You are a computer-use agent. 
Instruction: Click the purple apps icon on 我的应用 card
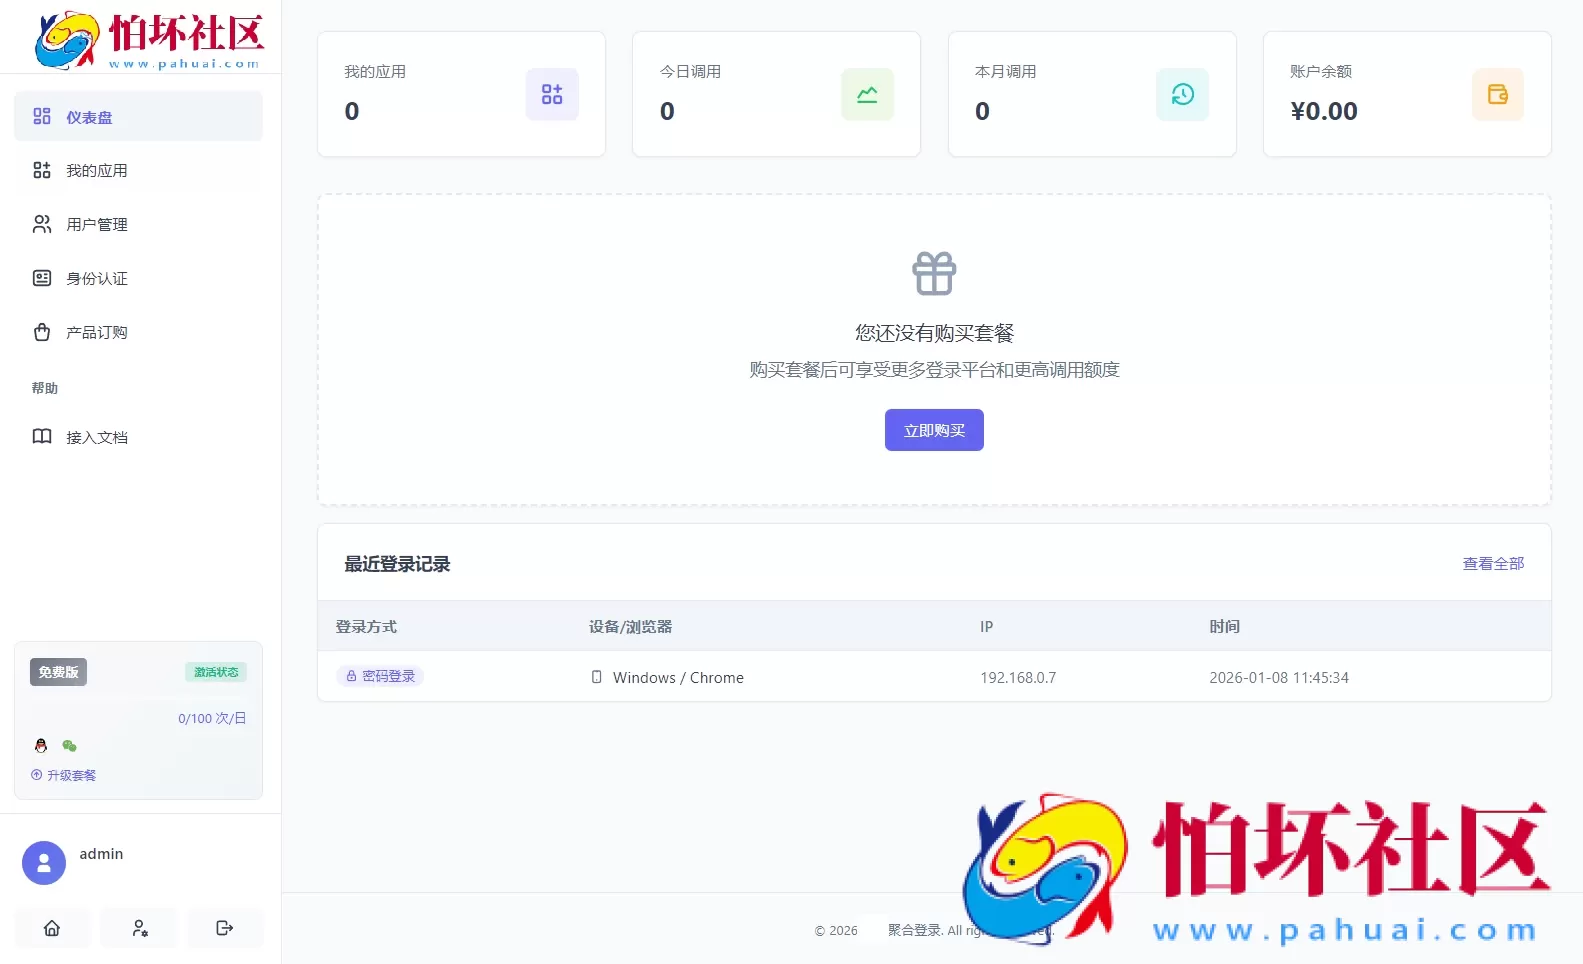click(552, 94)
